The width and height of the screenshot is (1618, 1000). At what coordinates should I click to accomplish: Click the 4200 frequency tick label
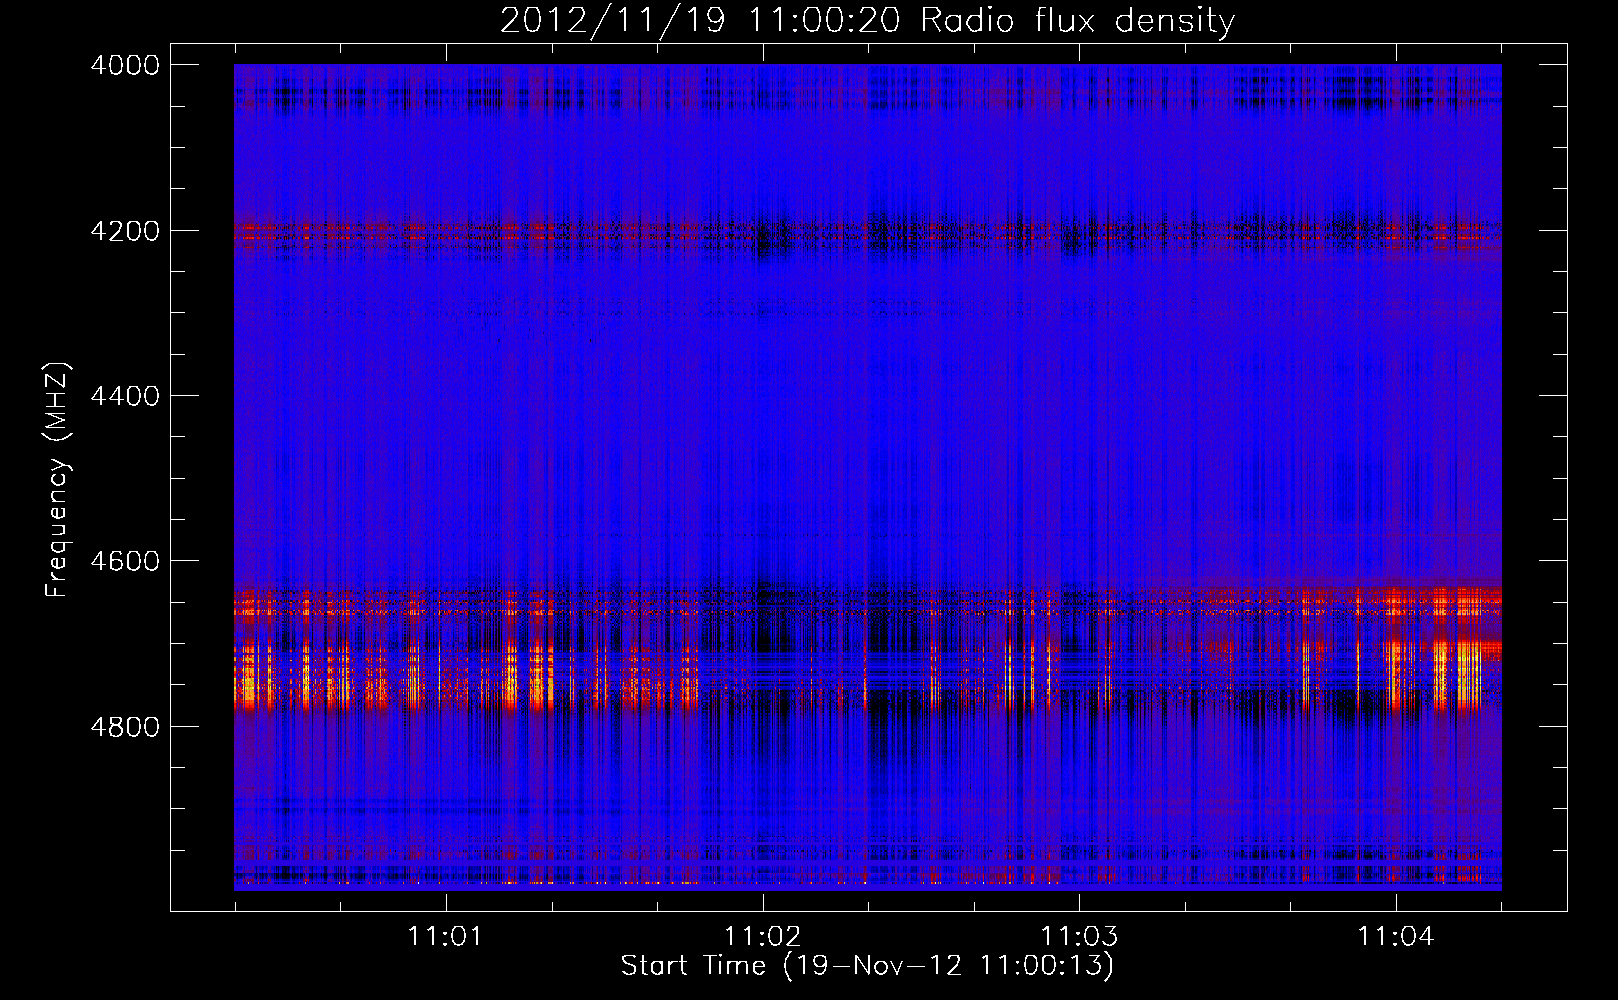pos(125,231)
